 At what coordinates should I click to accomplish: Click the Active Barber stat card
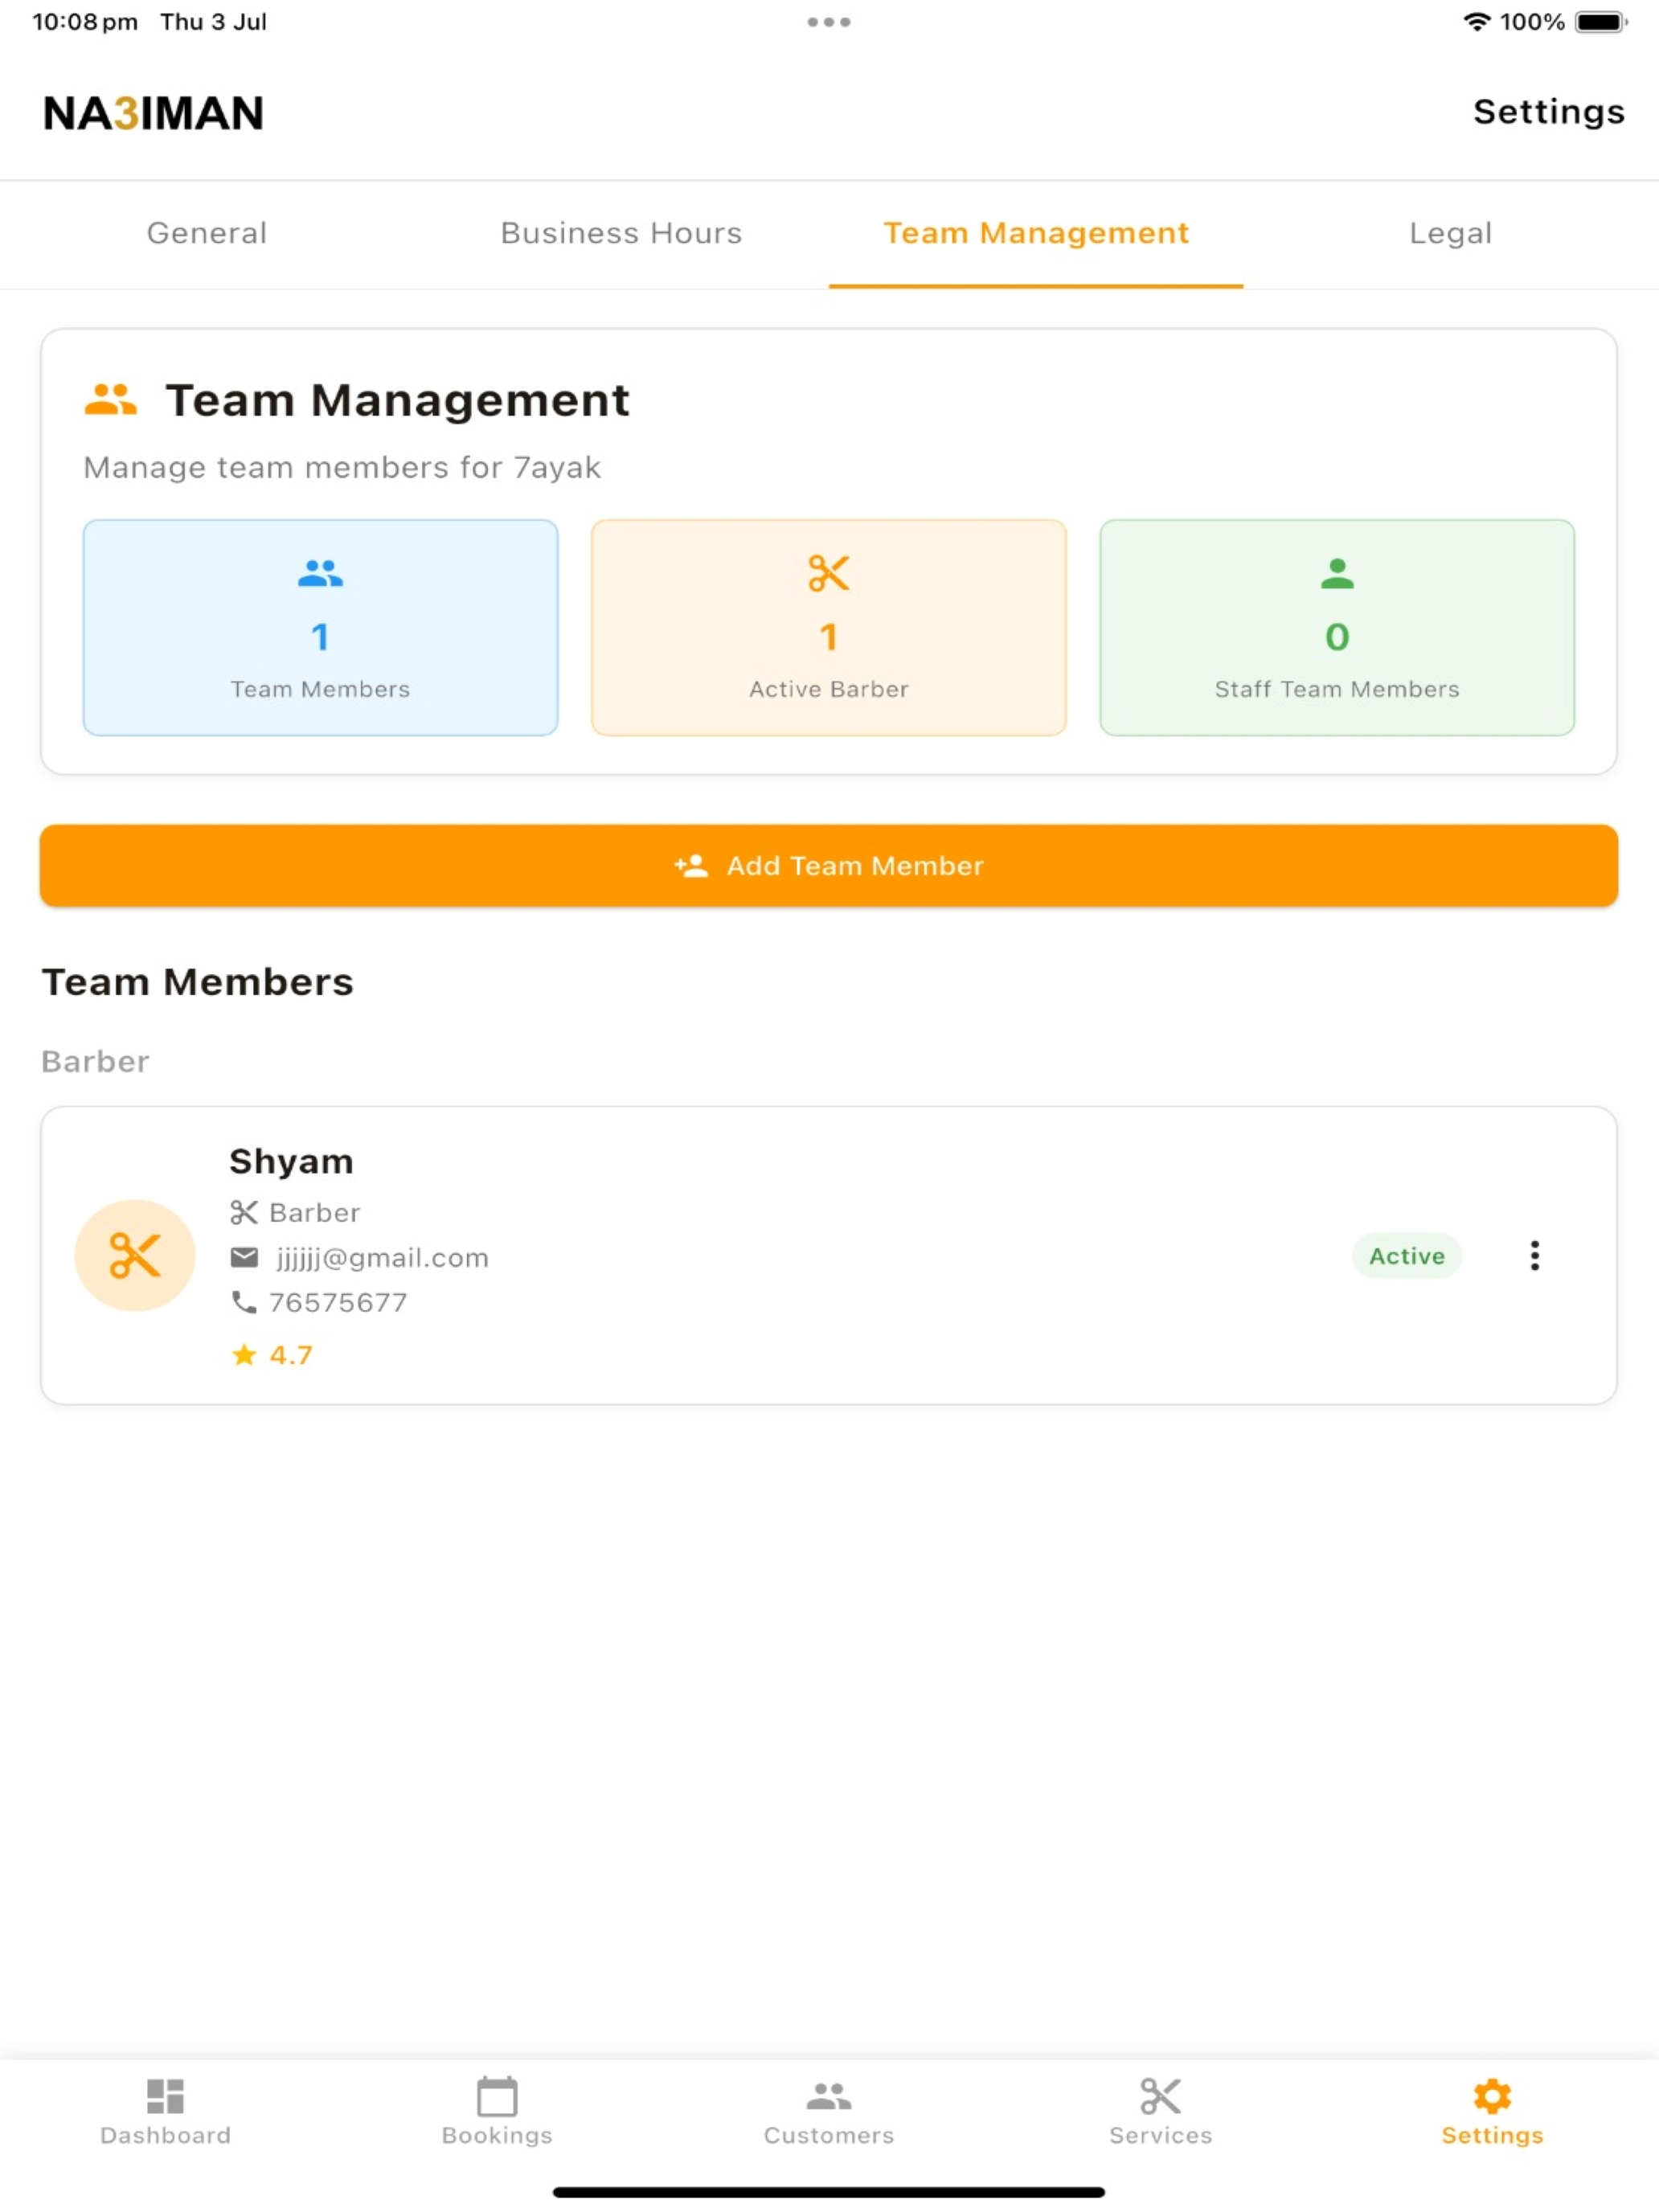tap(829, 628)
